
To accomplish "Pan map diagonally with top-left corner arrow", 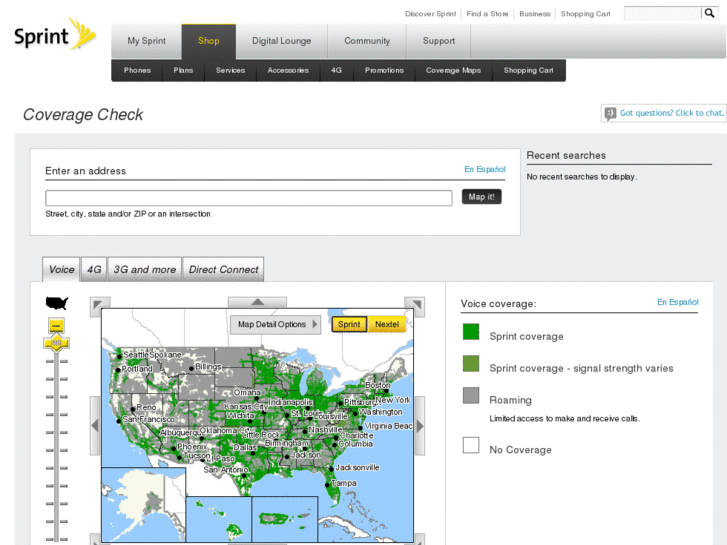I will point(99,306).
